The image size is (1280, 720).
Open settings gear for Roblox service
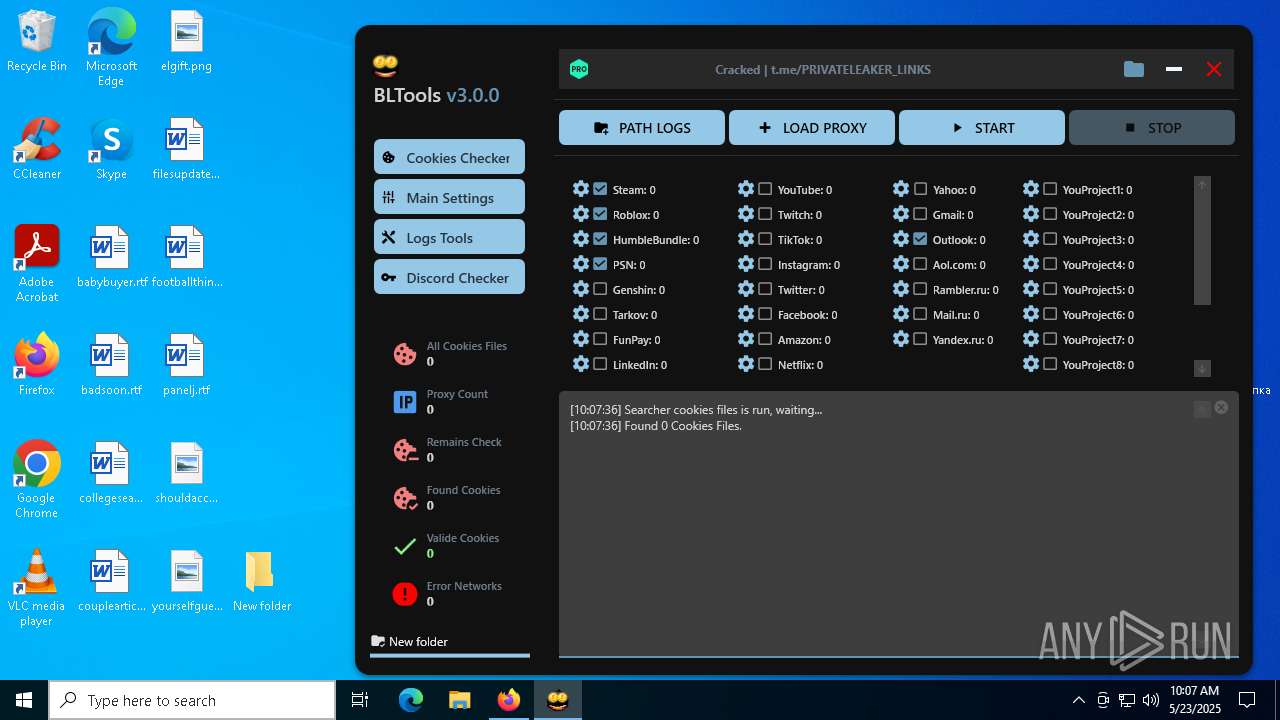click(581, 214)
